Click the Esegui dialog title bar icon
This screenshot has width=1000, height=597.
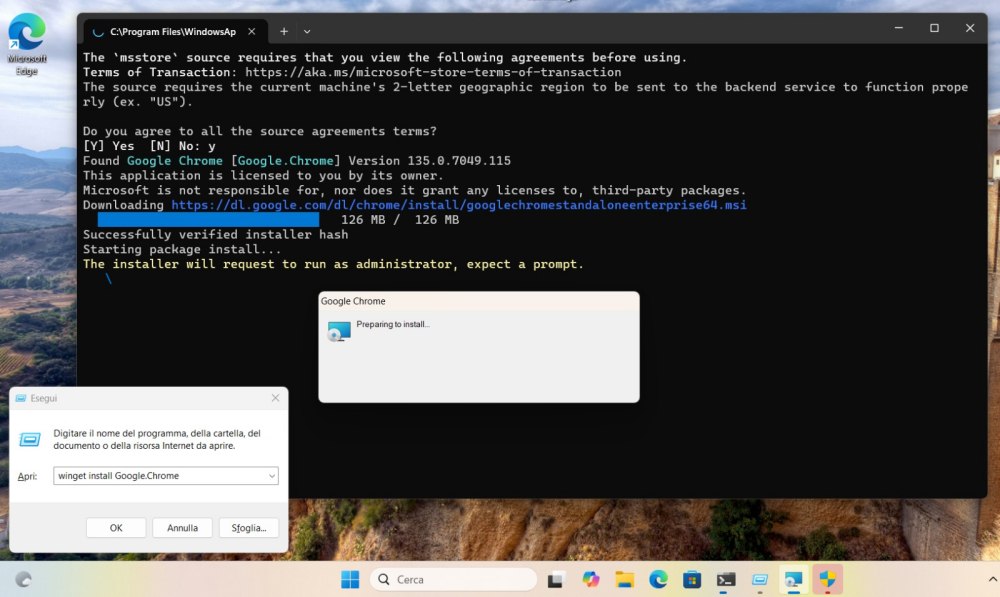[20, 398]
